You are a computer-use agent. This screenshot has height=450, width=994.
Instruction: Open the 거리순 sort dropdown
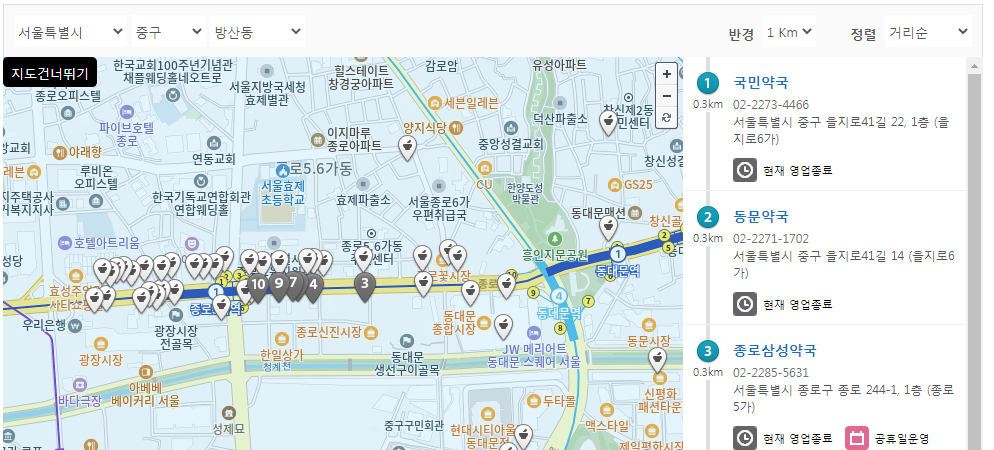(928, 32)
